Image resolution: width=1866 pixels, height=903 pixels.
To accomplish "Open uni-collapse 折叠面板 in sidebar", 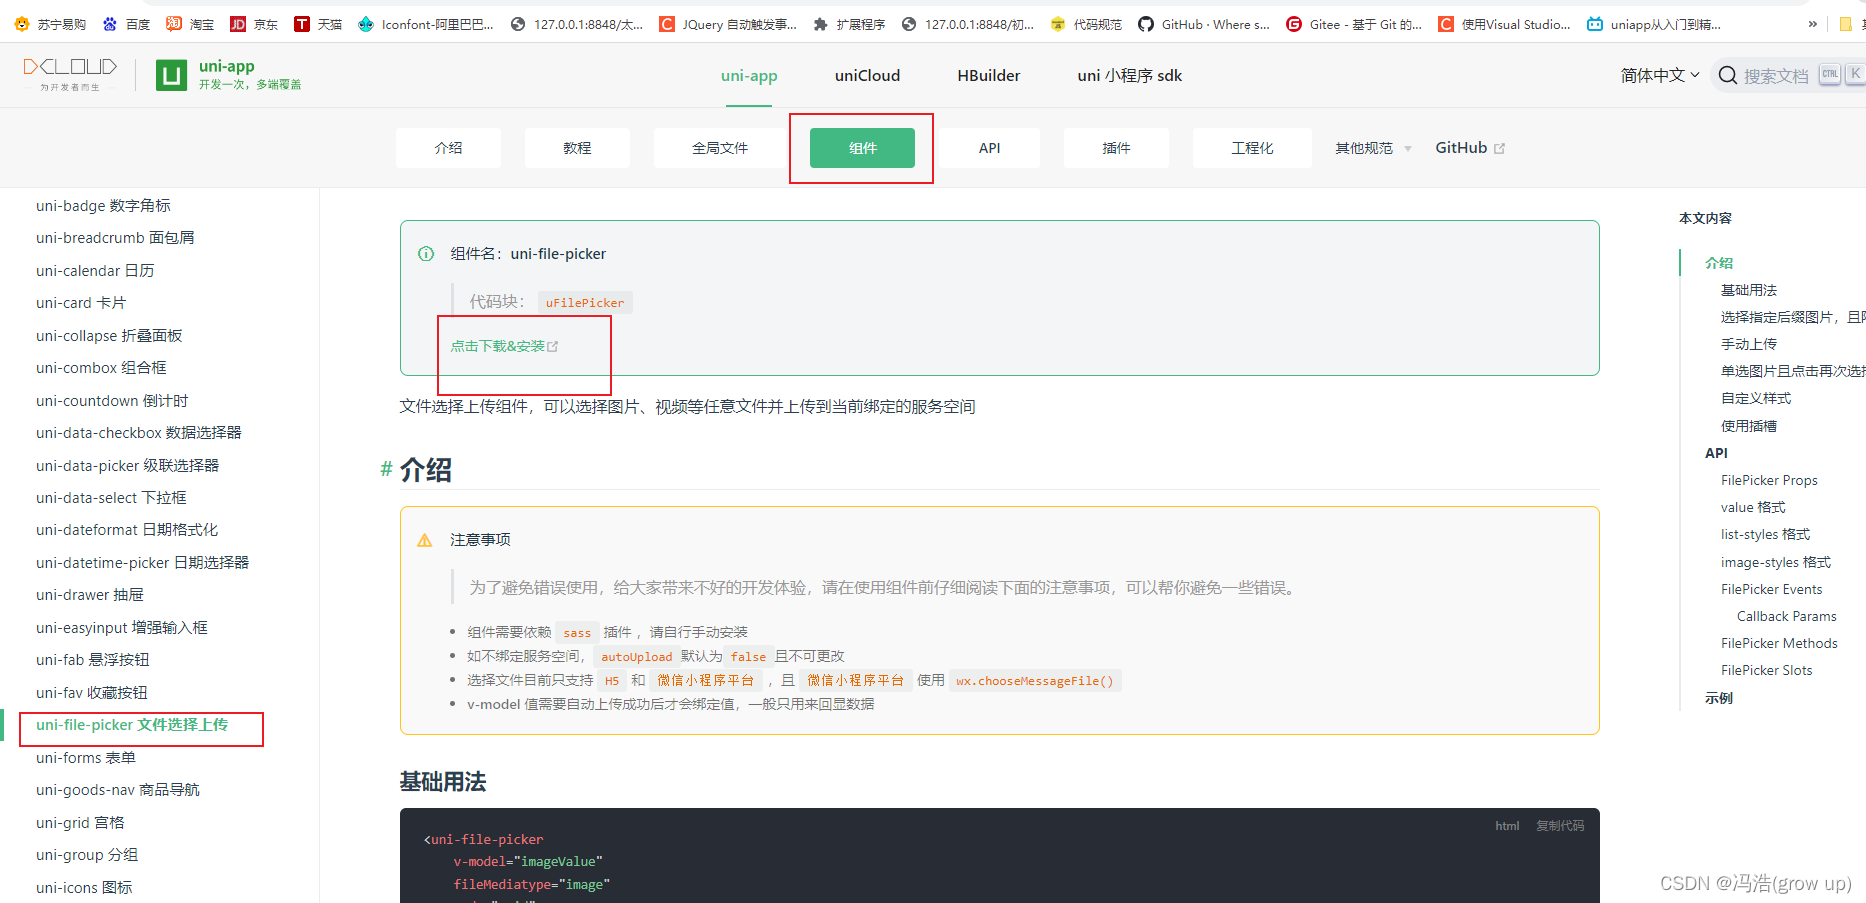I will [x=109, y=336].
